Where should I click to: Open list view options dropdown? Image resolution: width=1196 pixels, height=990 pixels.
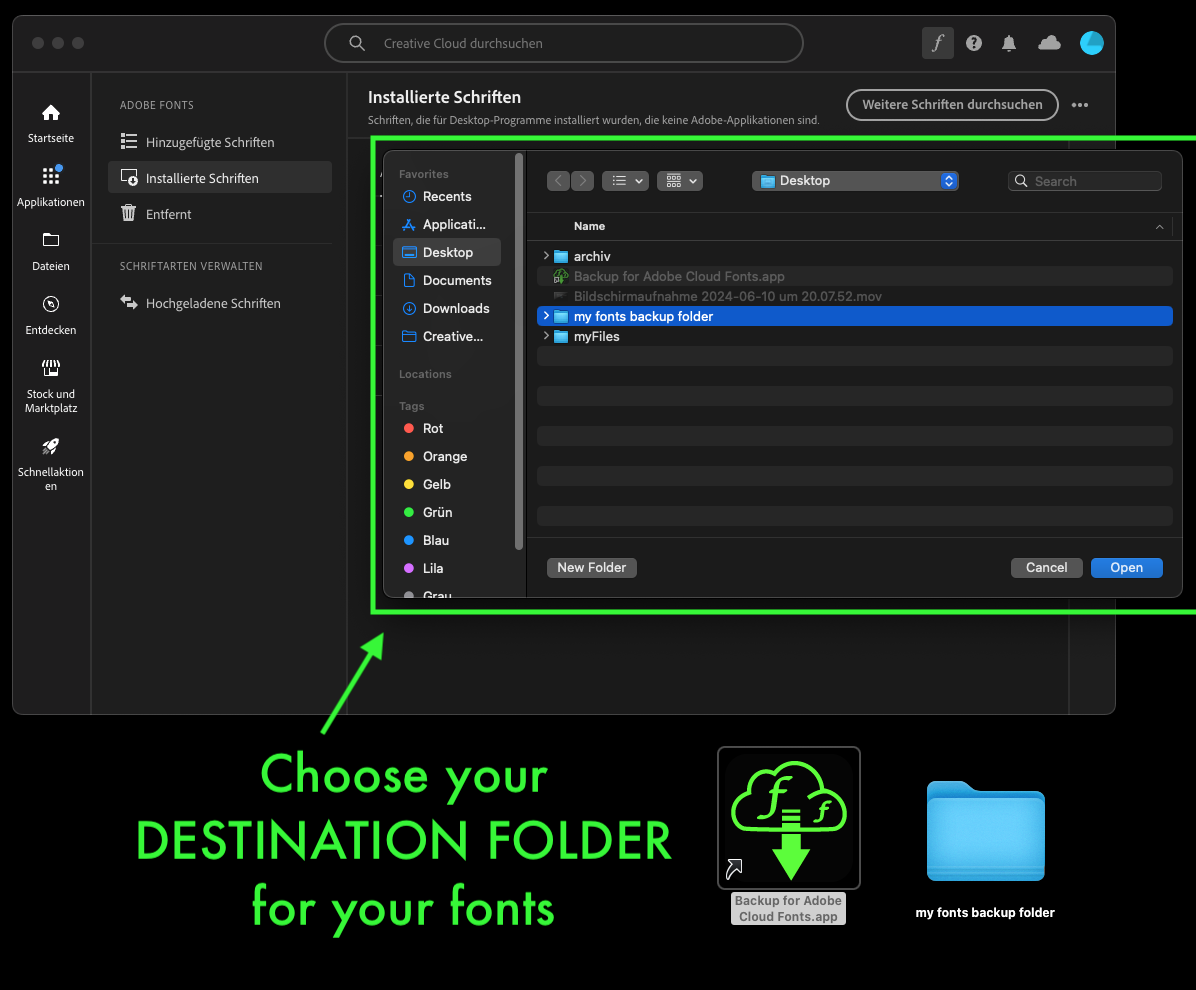point(625,181)
